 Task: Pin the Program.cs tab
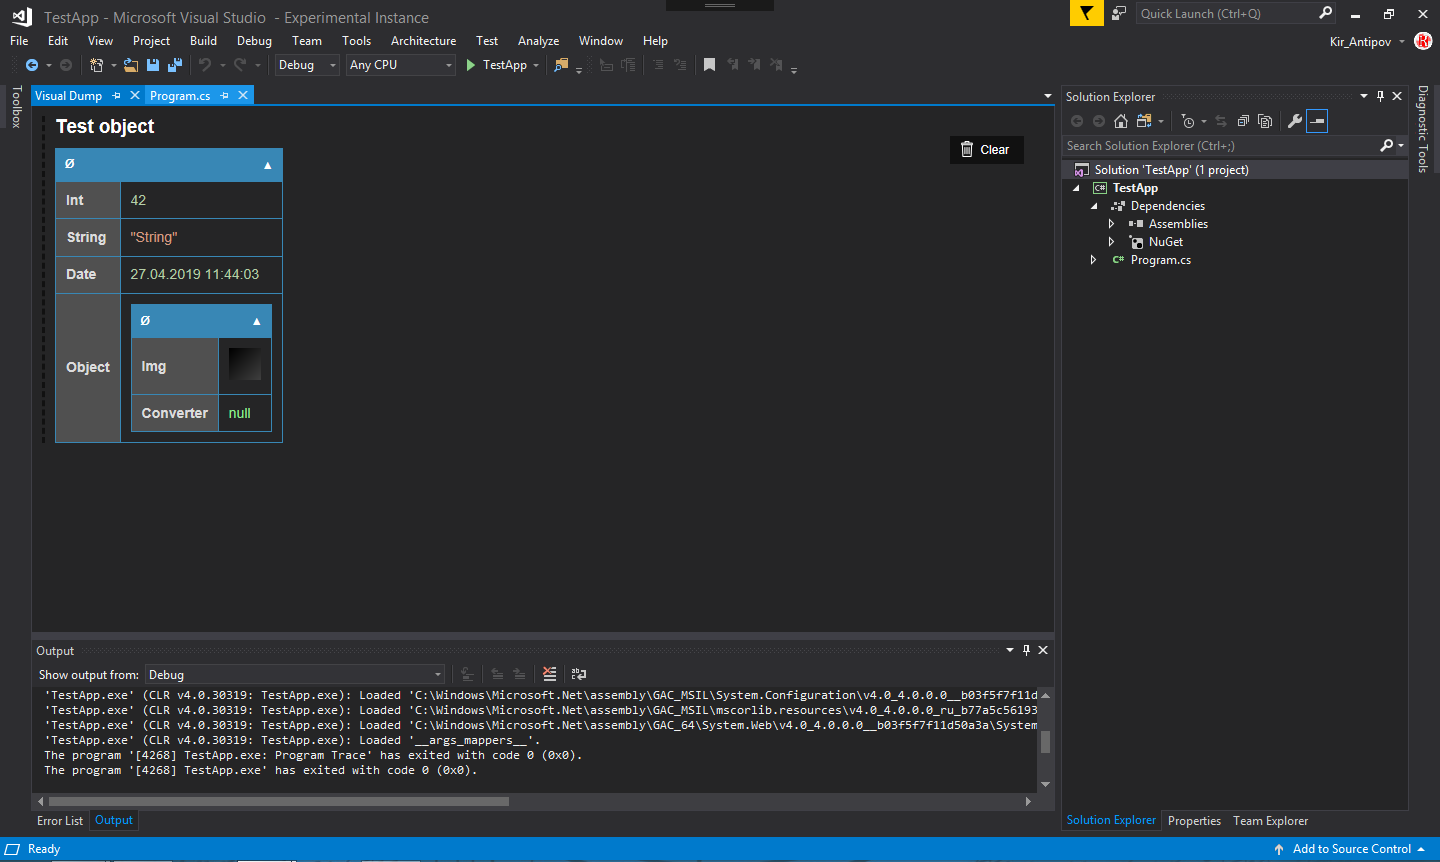point(225,96)
